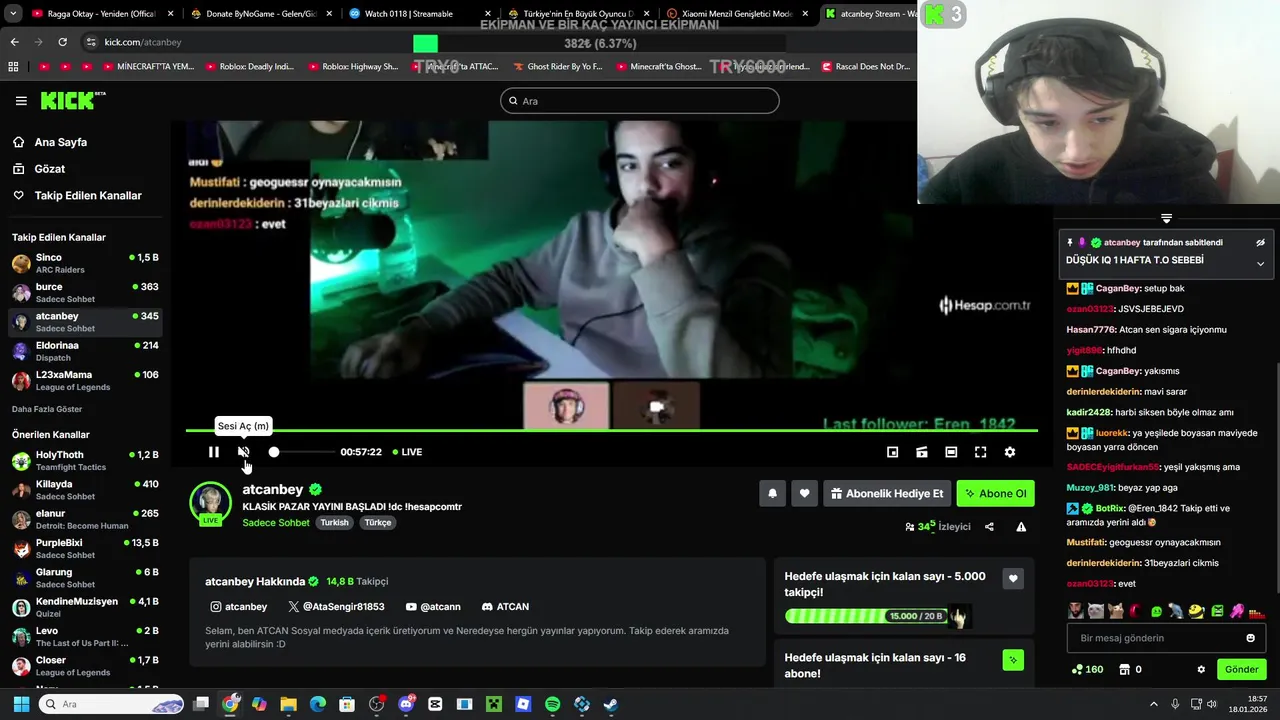Gift a subscription with Abonelik Hediye Et
1280x720 pixels.
(x=887, y=493)
